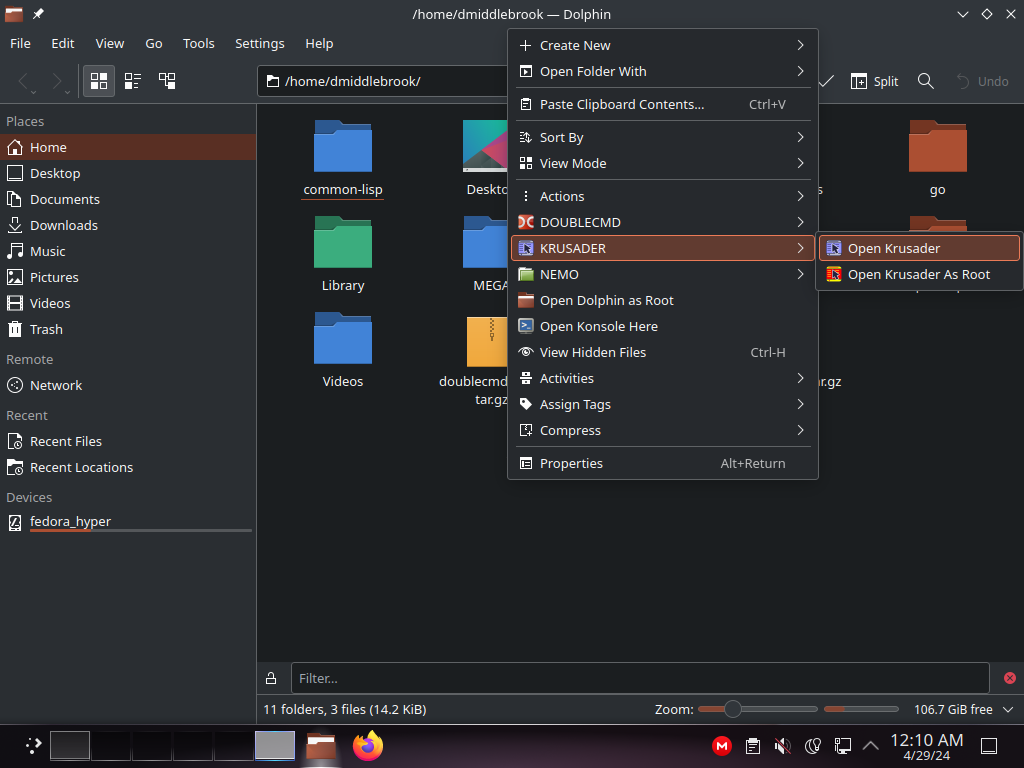Open the Videos folder in file view
Image resolution: width=1024 pixels, height=768 pixels.
coord(343,351)
